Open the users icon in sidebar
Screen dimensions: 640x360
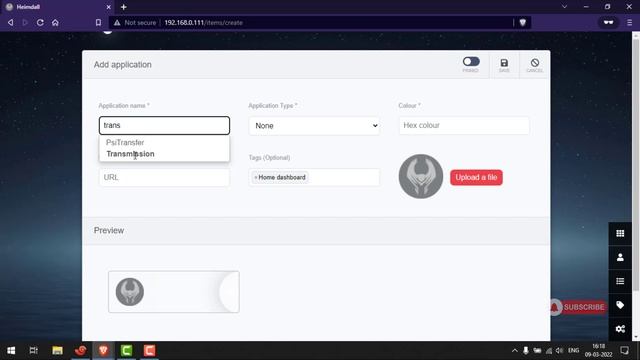(620, 257)
